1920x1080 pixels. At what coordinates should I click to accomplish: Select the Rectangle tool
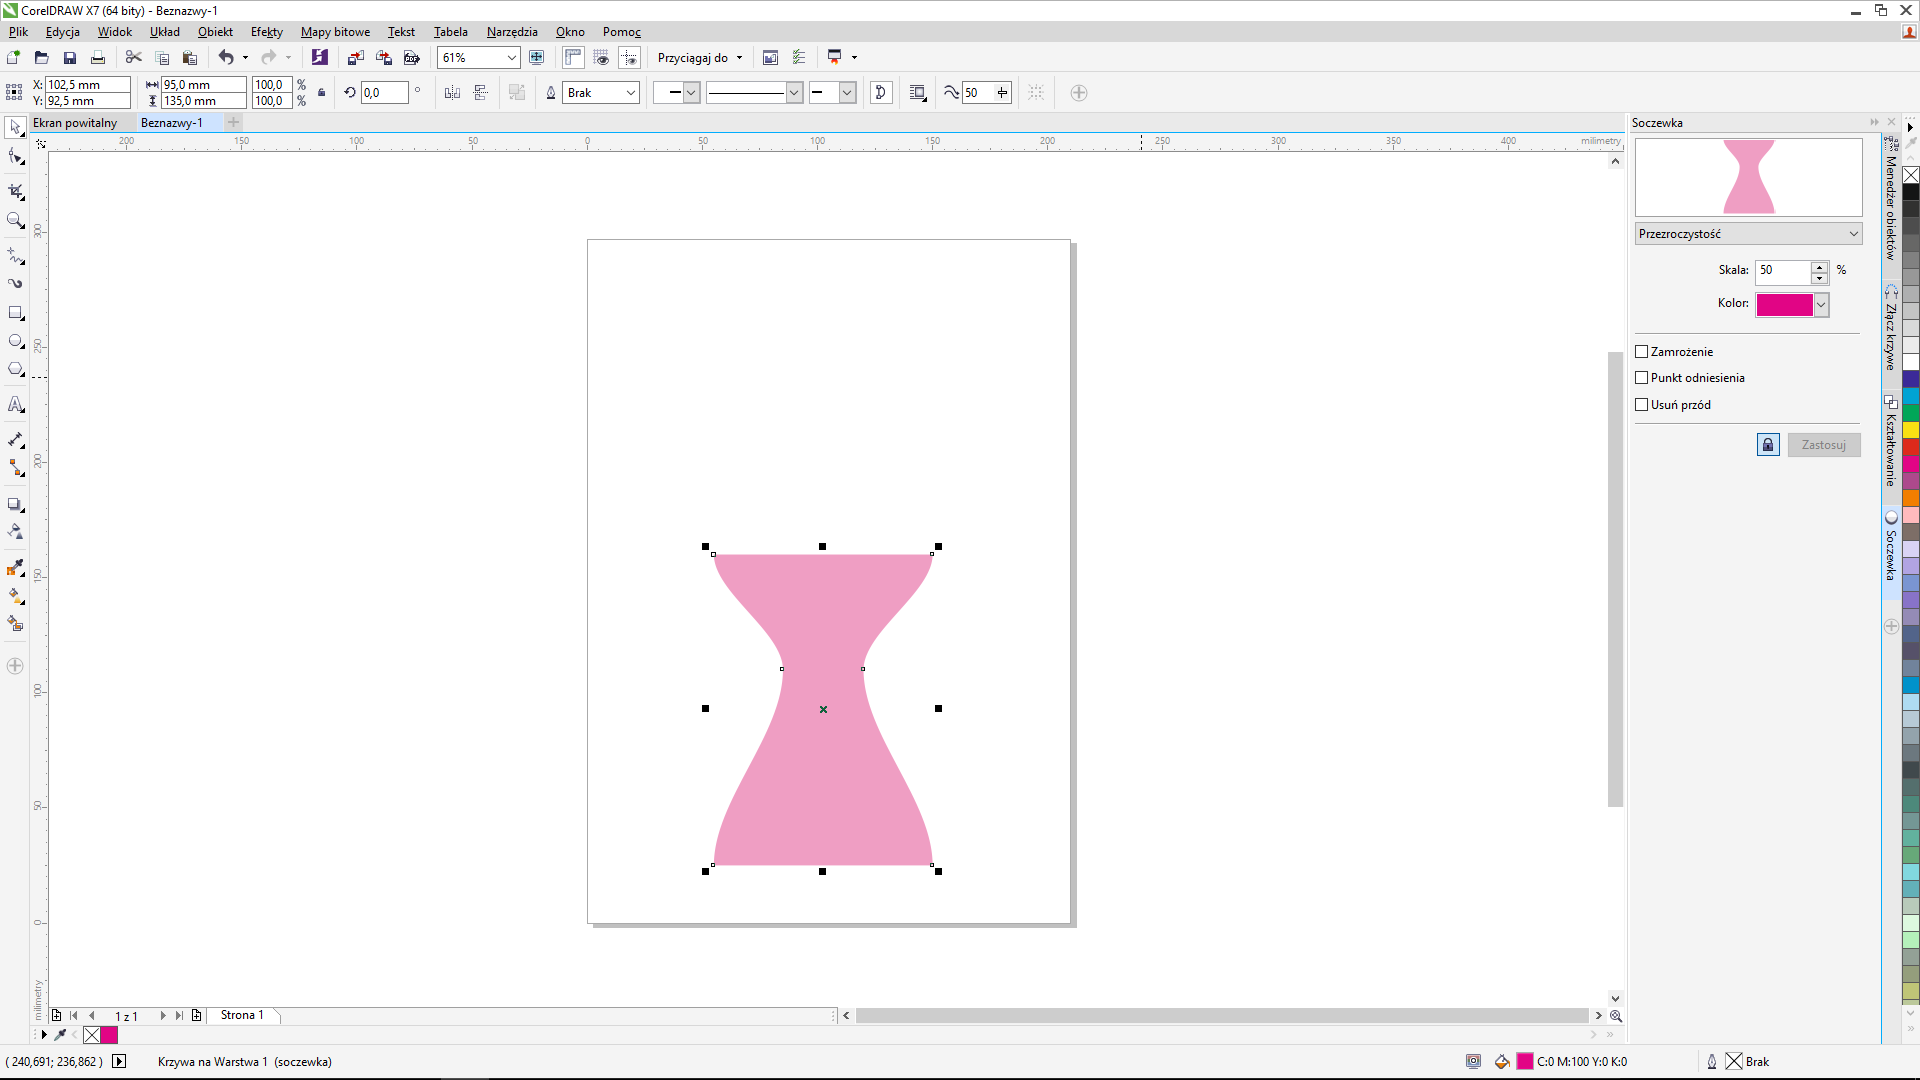coord(15,313)
